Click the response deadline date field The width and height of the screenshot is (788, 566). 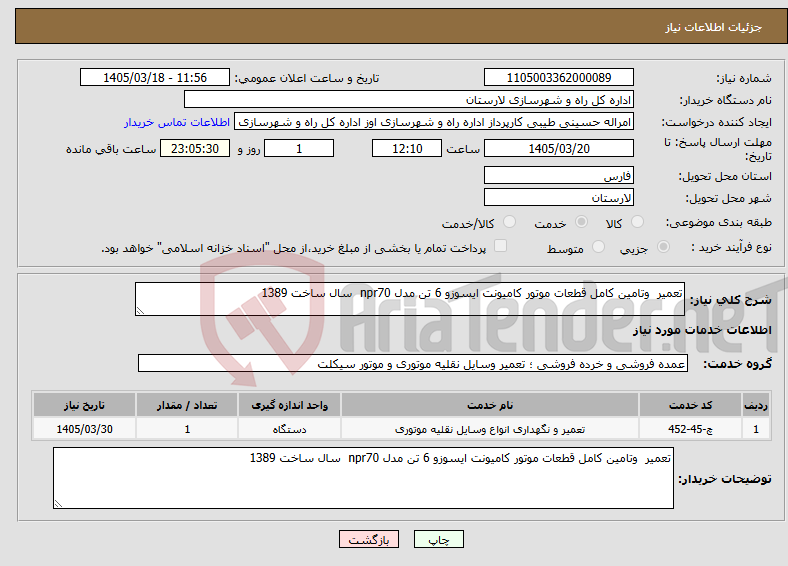coord(558,148)
